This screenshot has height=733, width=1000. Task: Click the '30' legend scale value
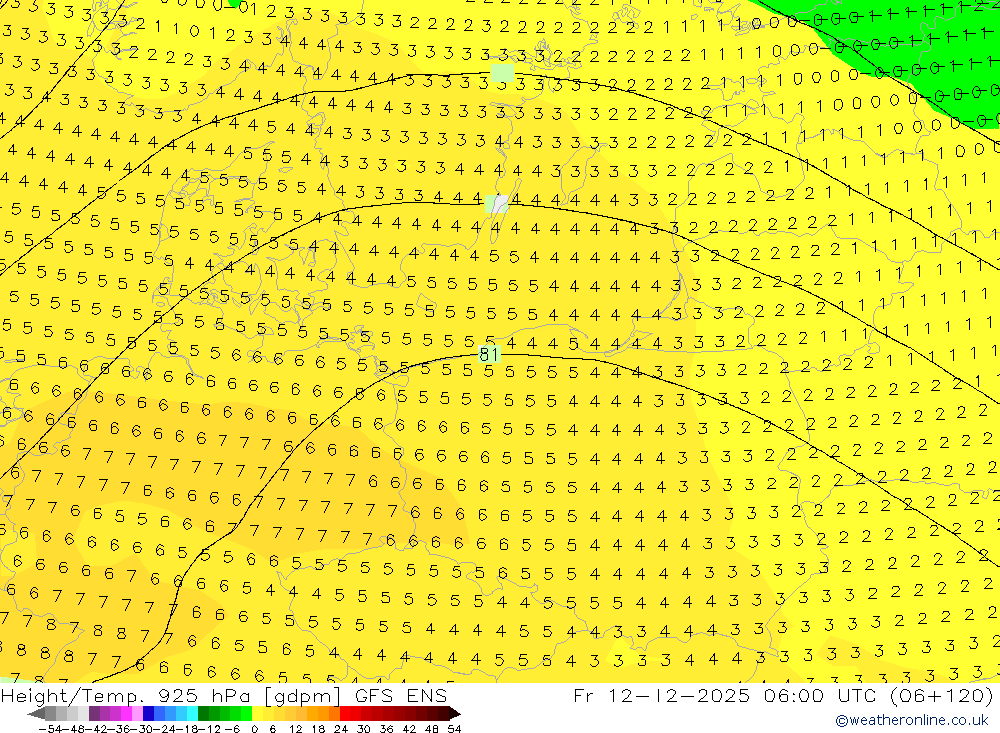pos(364,729)
